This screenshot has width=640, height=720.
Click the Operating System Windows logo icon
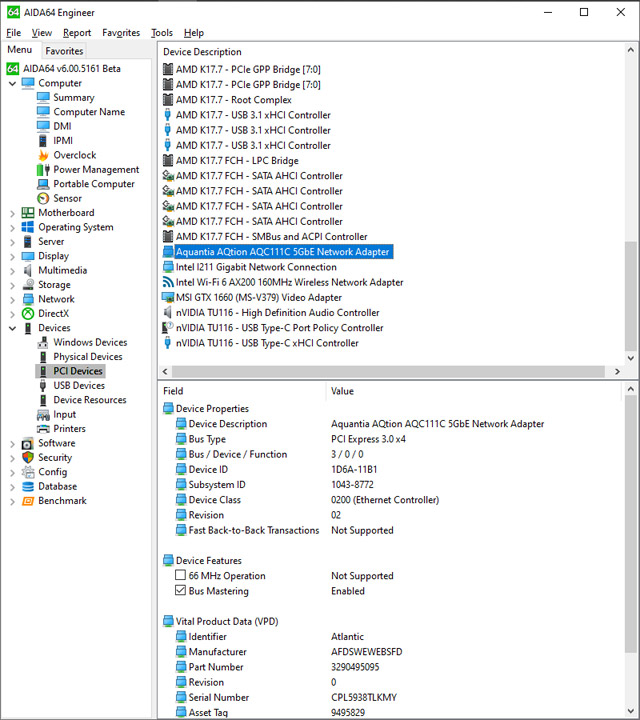tap(28, 227)
